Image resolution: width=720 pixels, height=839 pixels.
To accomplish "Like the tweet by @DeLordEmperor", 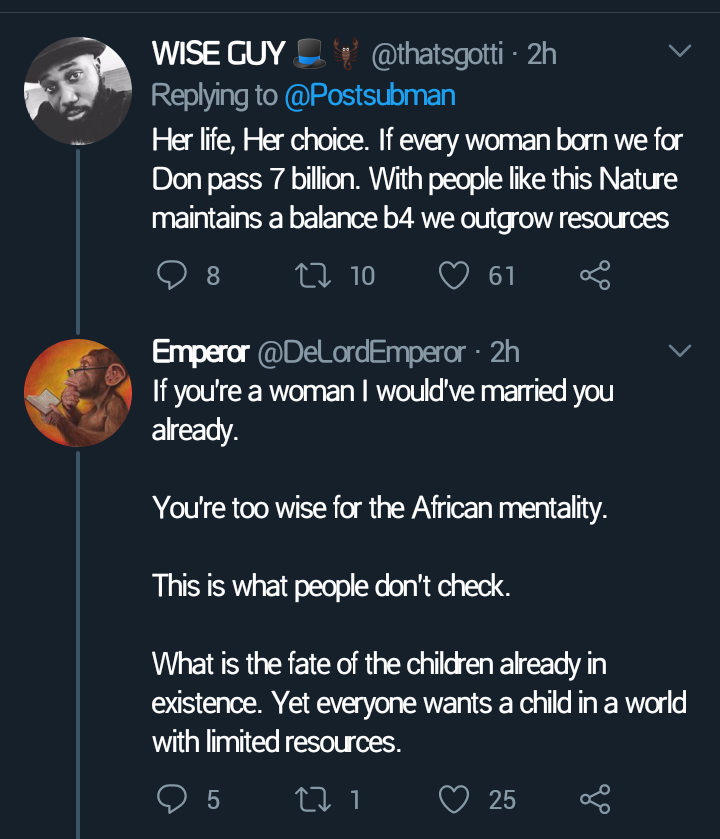I will 455,798.
